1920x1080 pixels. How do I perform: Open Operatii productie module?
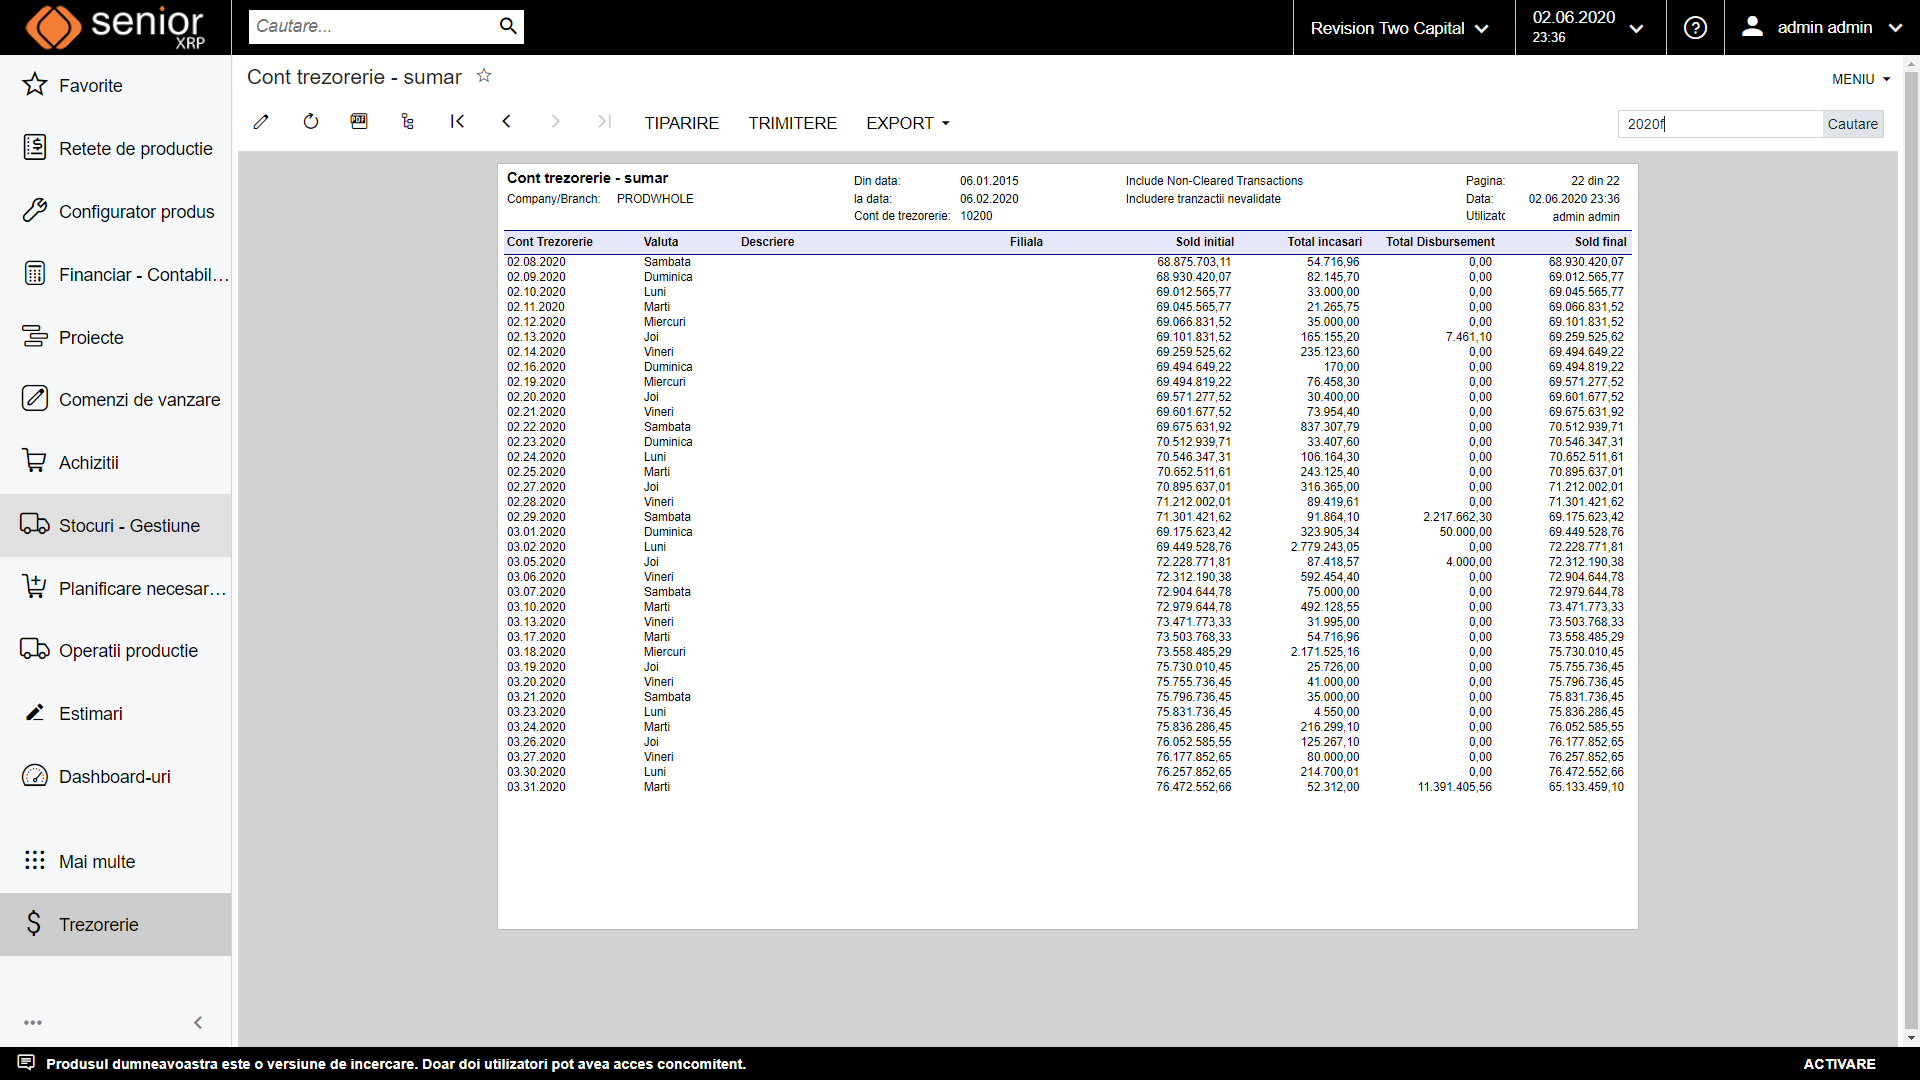(116, 651)
